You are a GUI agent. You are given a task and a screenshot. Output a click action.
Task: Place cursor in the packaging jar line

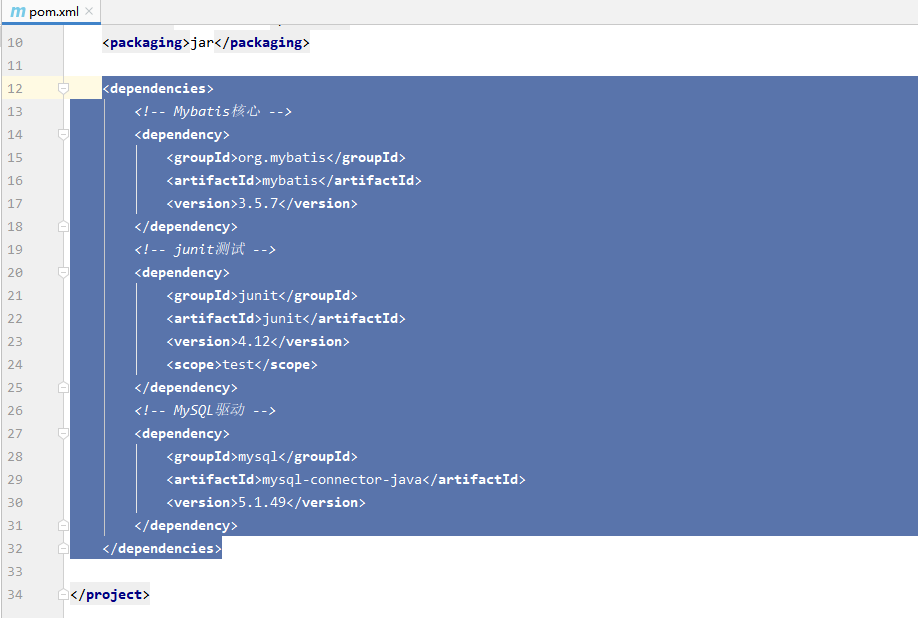pos(205,43)
